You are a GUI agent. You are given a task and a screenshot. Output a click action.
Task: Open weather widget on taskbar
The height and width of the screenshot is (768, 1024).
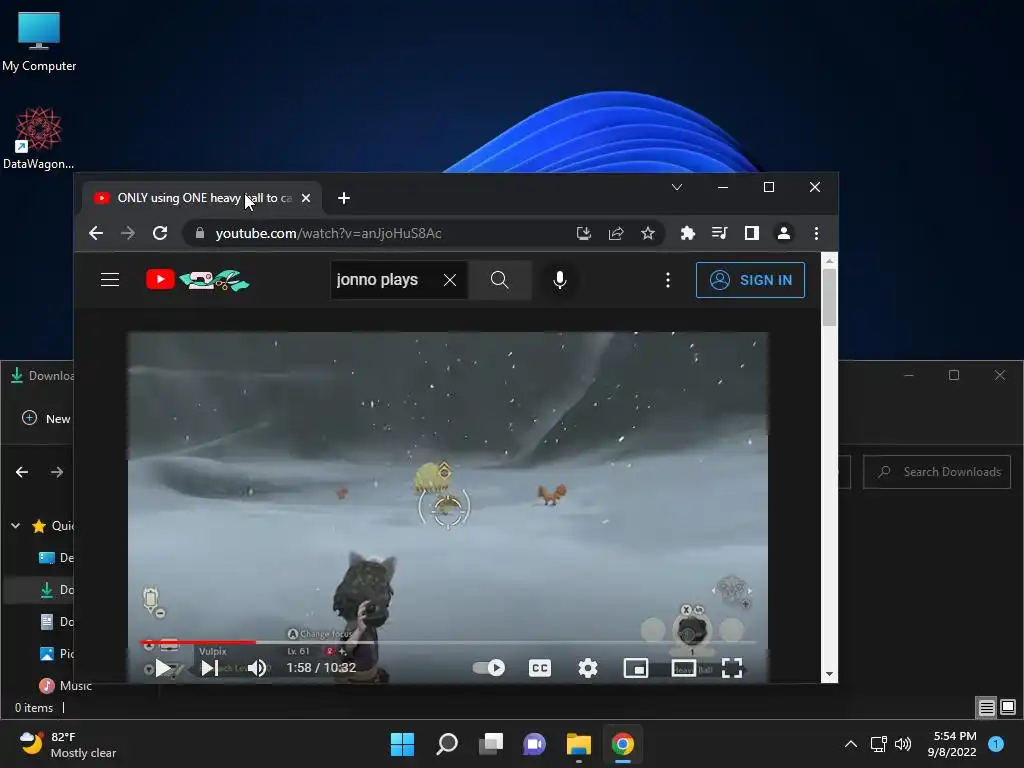pyautogui.click(x=67, y=744)
